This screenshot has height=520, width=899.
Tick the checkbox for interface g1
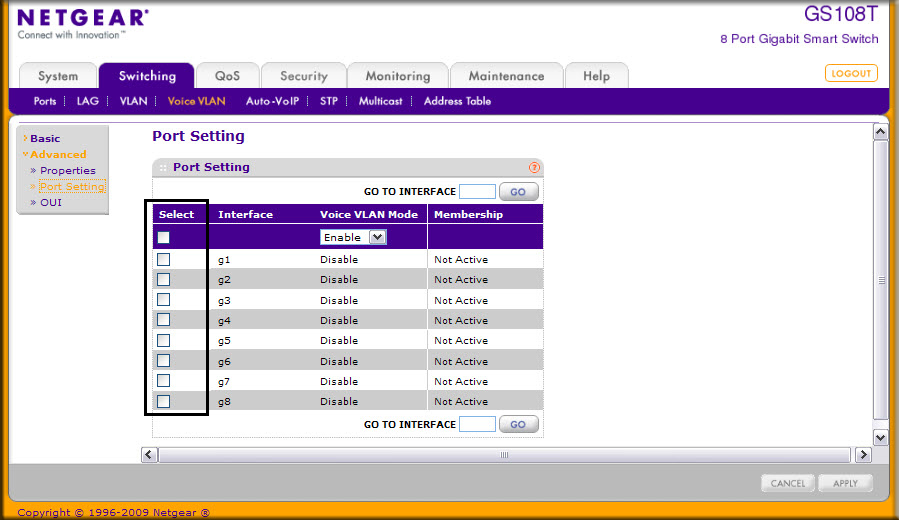[164, 259]
